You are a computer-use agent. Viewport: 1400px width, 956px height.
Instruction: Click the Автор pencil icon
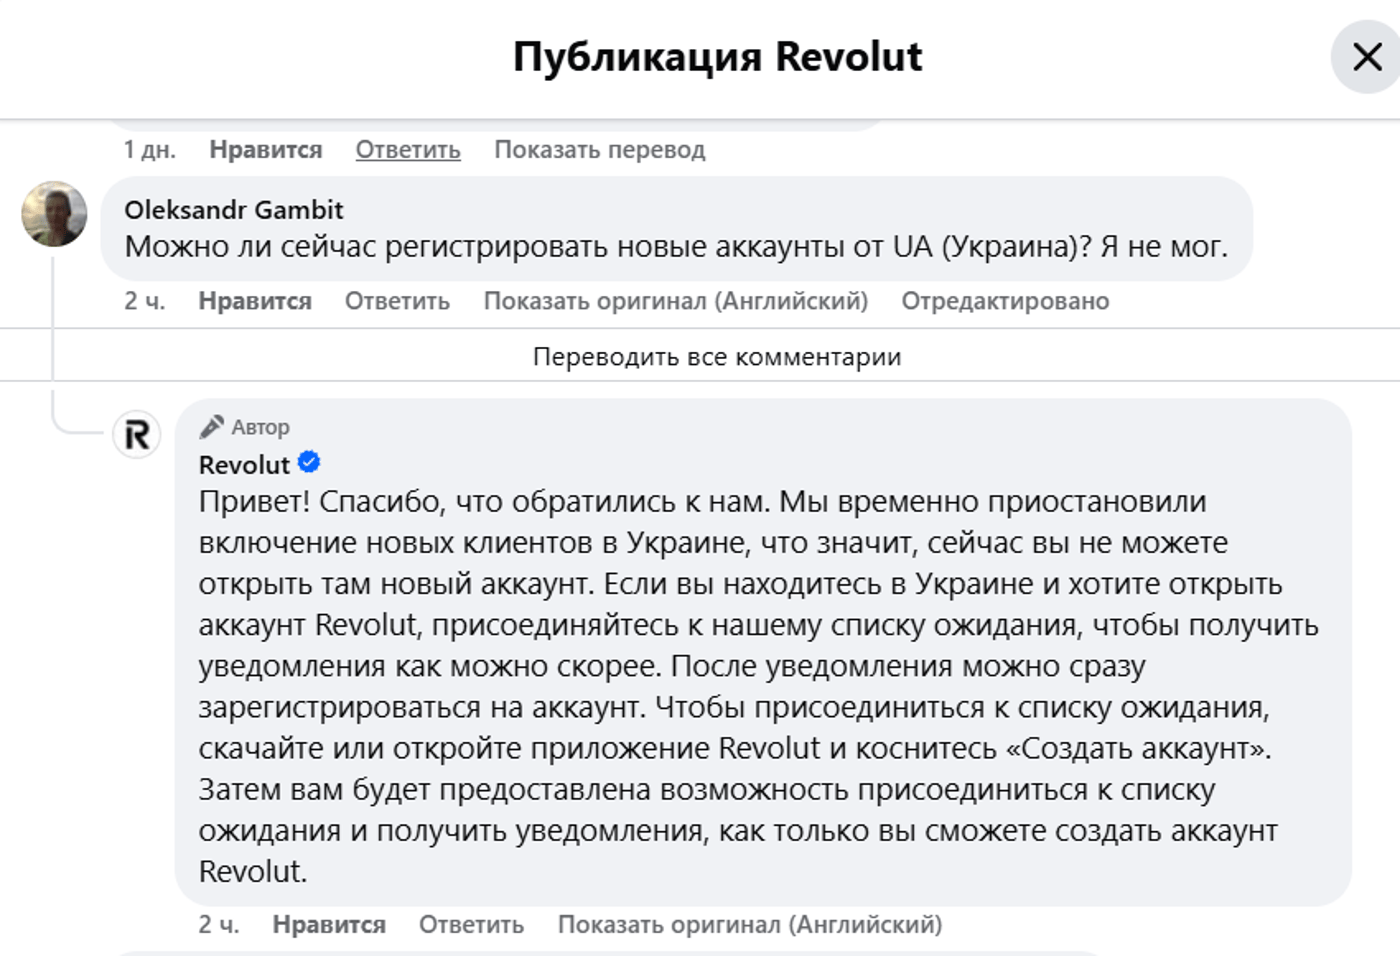(x=211, y=427)
